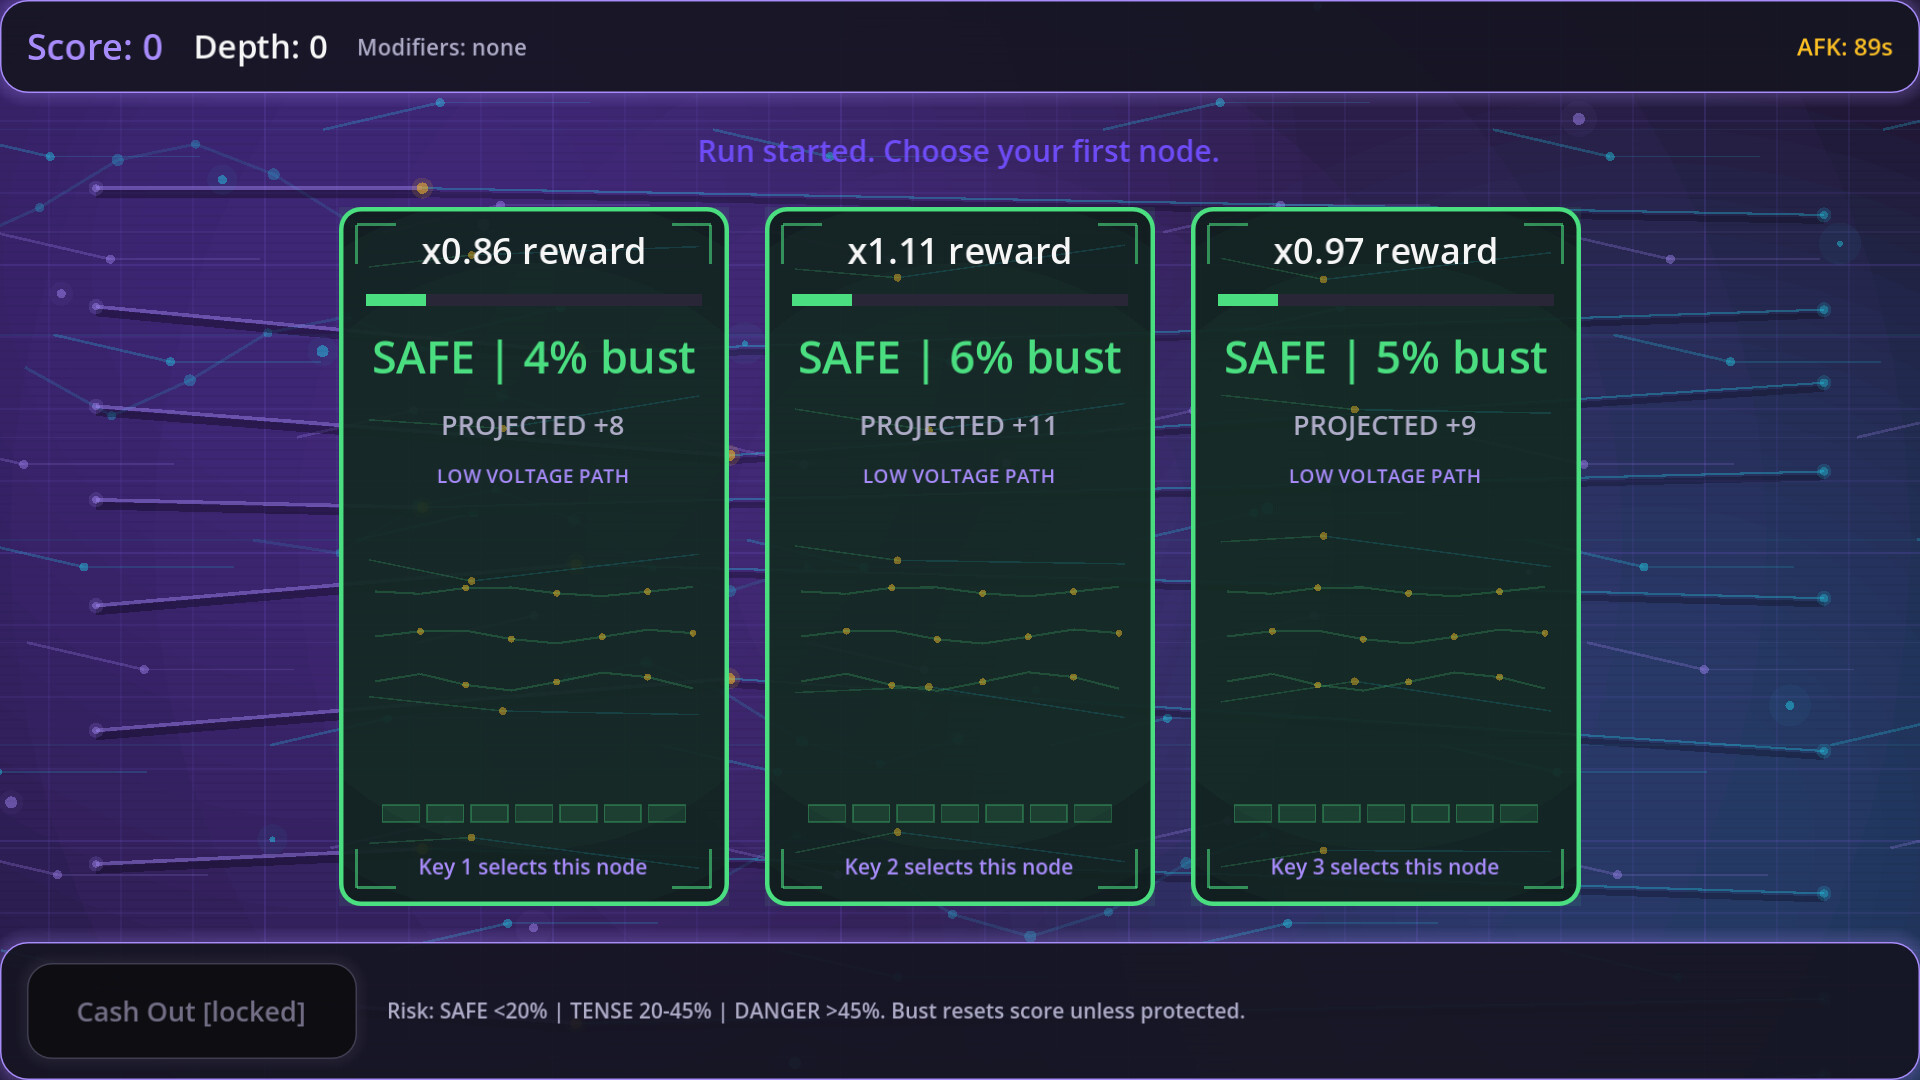The image size is (1920, 1080).
Task: Select the x0.86 reward node card
Action: coord(533,556)
